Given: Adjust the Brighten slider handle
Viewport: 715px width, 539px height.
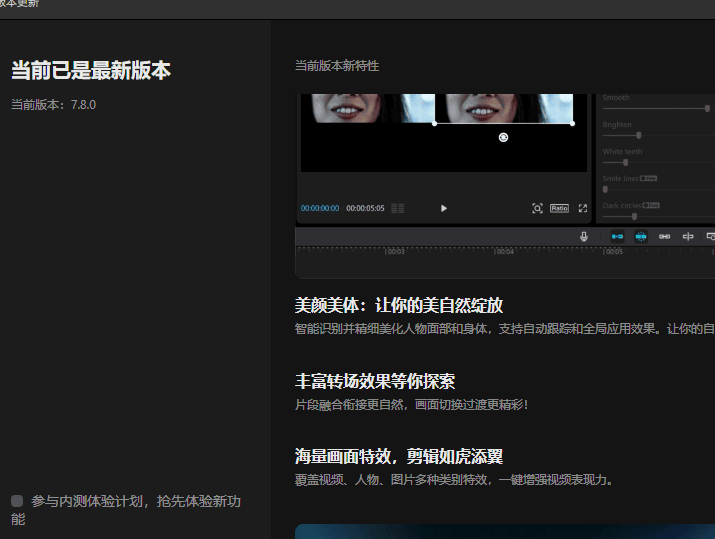Looking at the screenshot, I should (x=638, y=135).
